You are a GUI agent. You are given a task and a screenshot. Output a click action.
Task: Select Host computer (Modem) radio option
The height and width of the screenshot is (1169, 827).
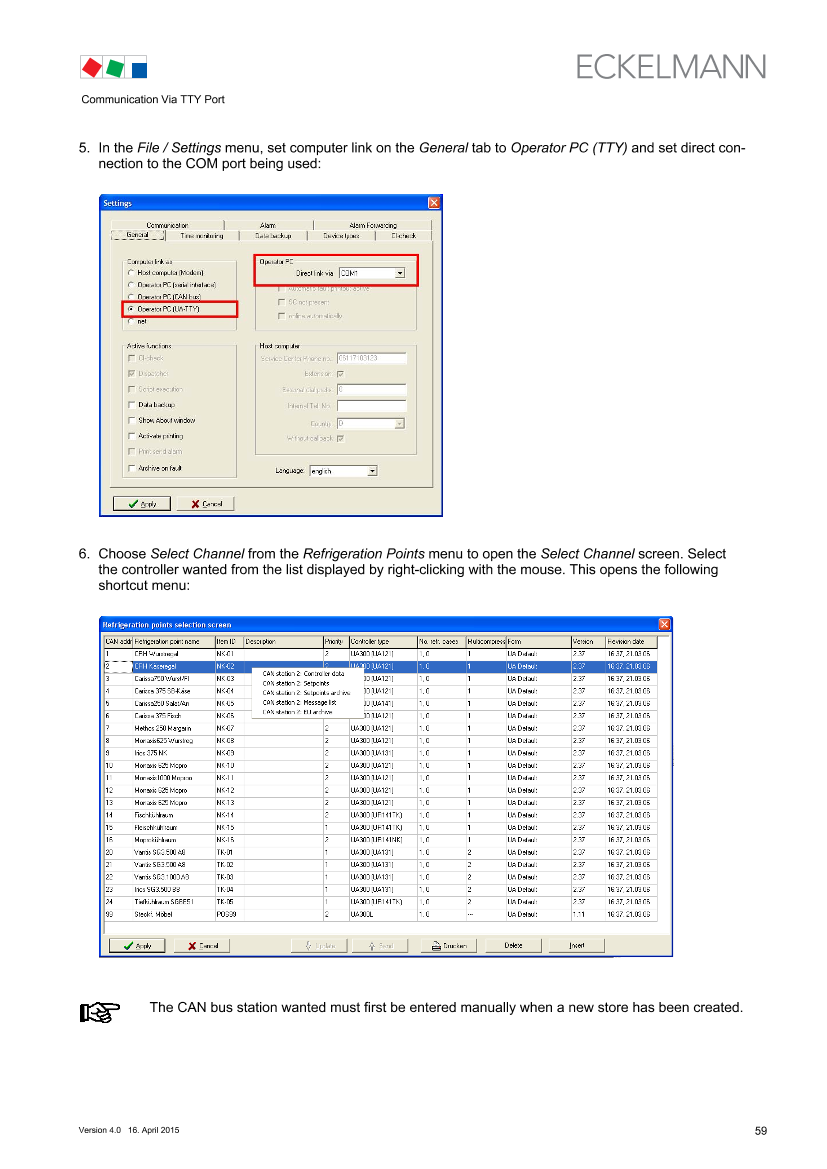[131, 272]
